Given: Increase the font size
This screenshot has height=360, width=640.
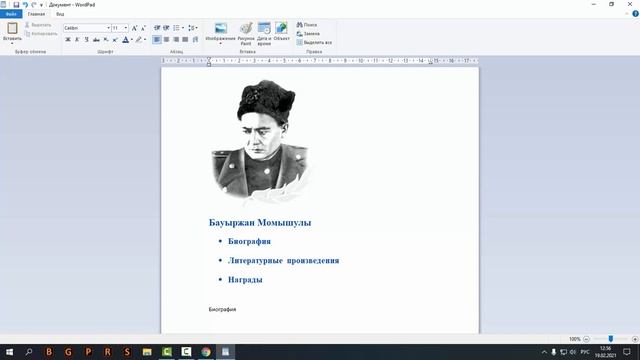Looking at the screenshot, I should pyautogui.click(x=134, y=28).
